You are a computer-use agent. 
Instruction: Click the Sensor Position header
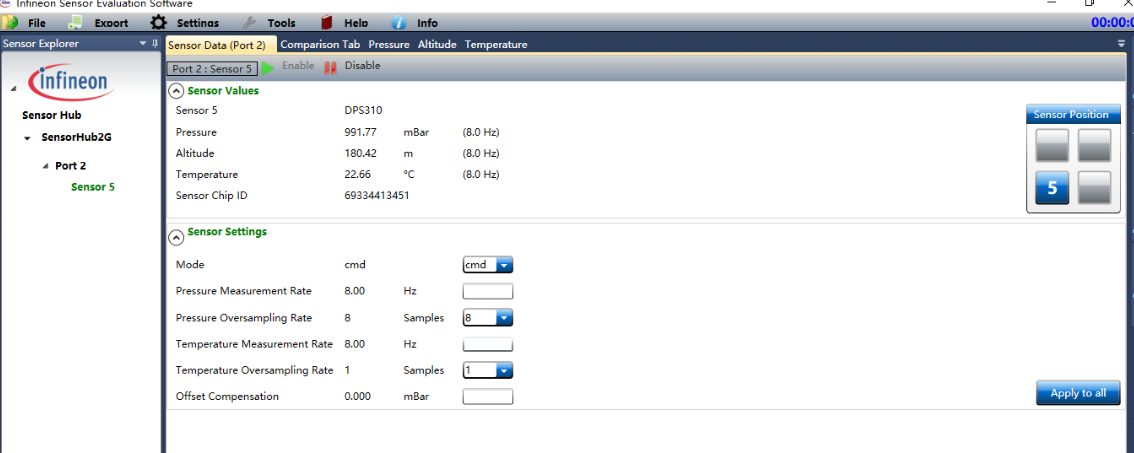click(1073, 114)
